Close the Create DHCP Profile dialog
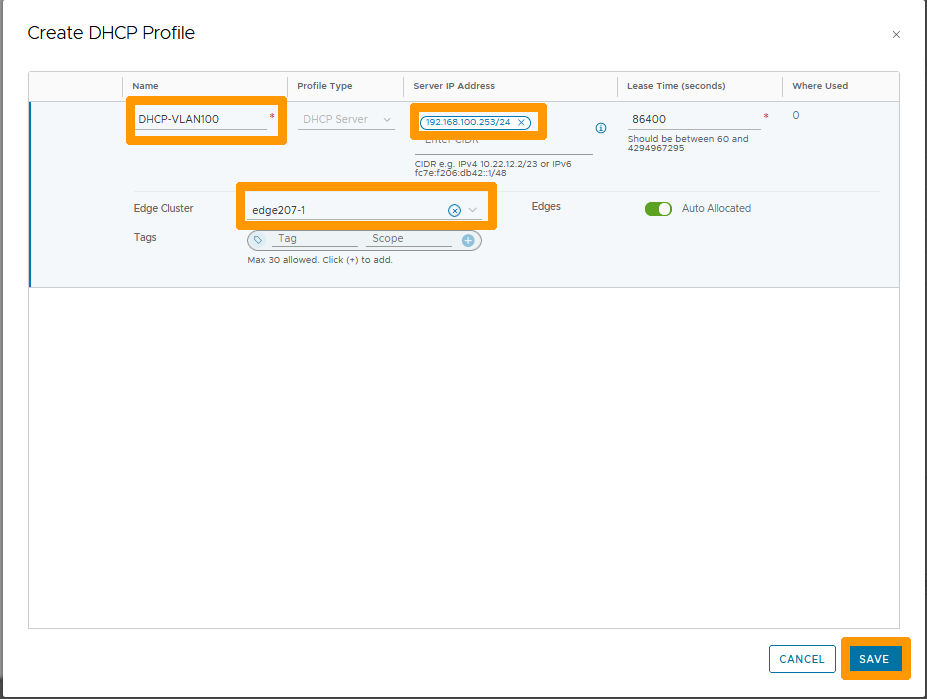927x699 pixels. tap(896, 33)
